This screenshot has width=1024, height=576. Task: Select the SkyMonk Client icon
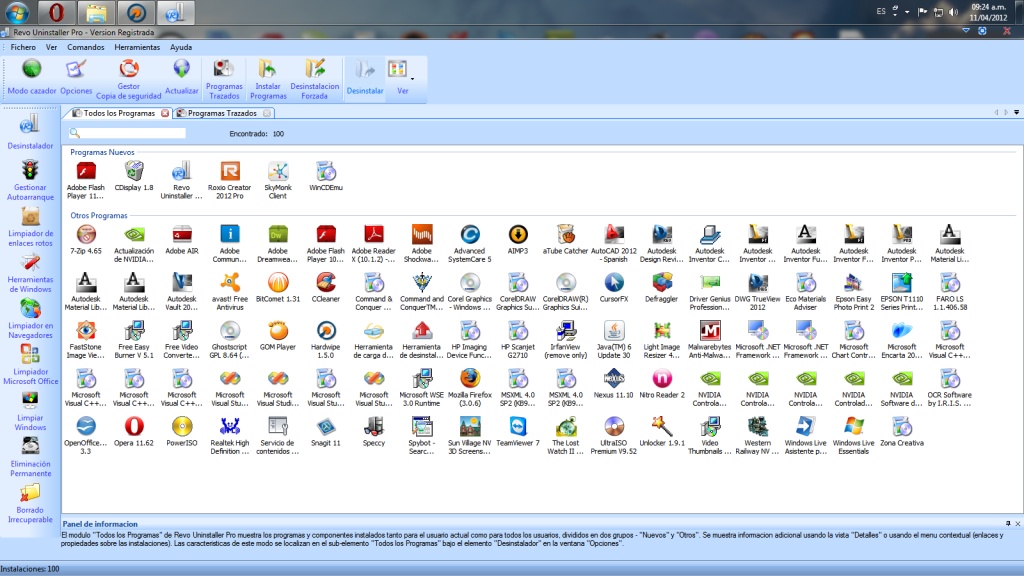278,180
